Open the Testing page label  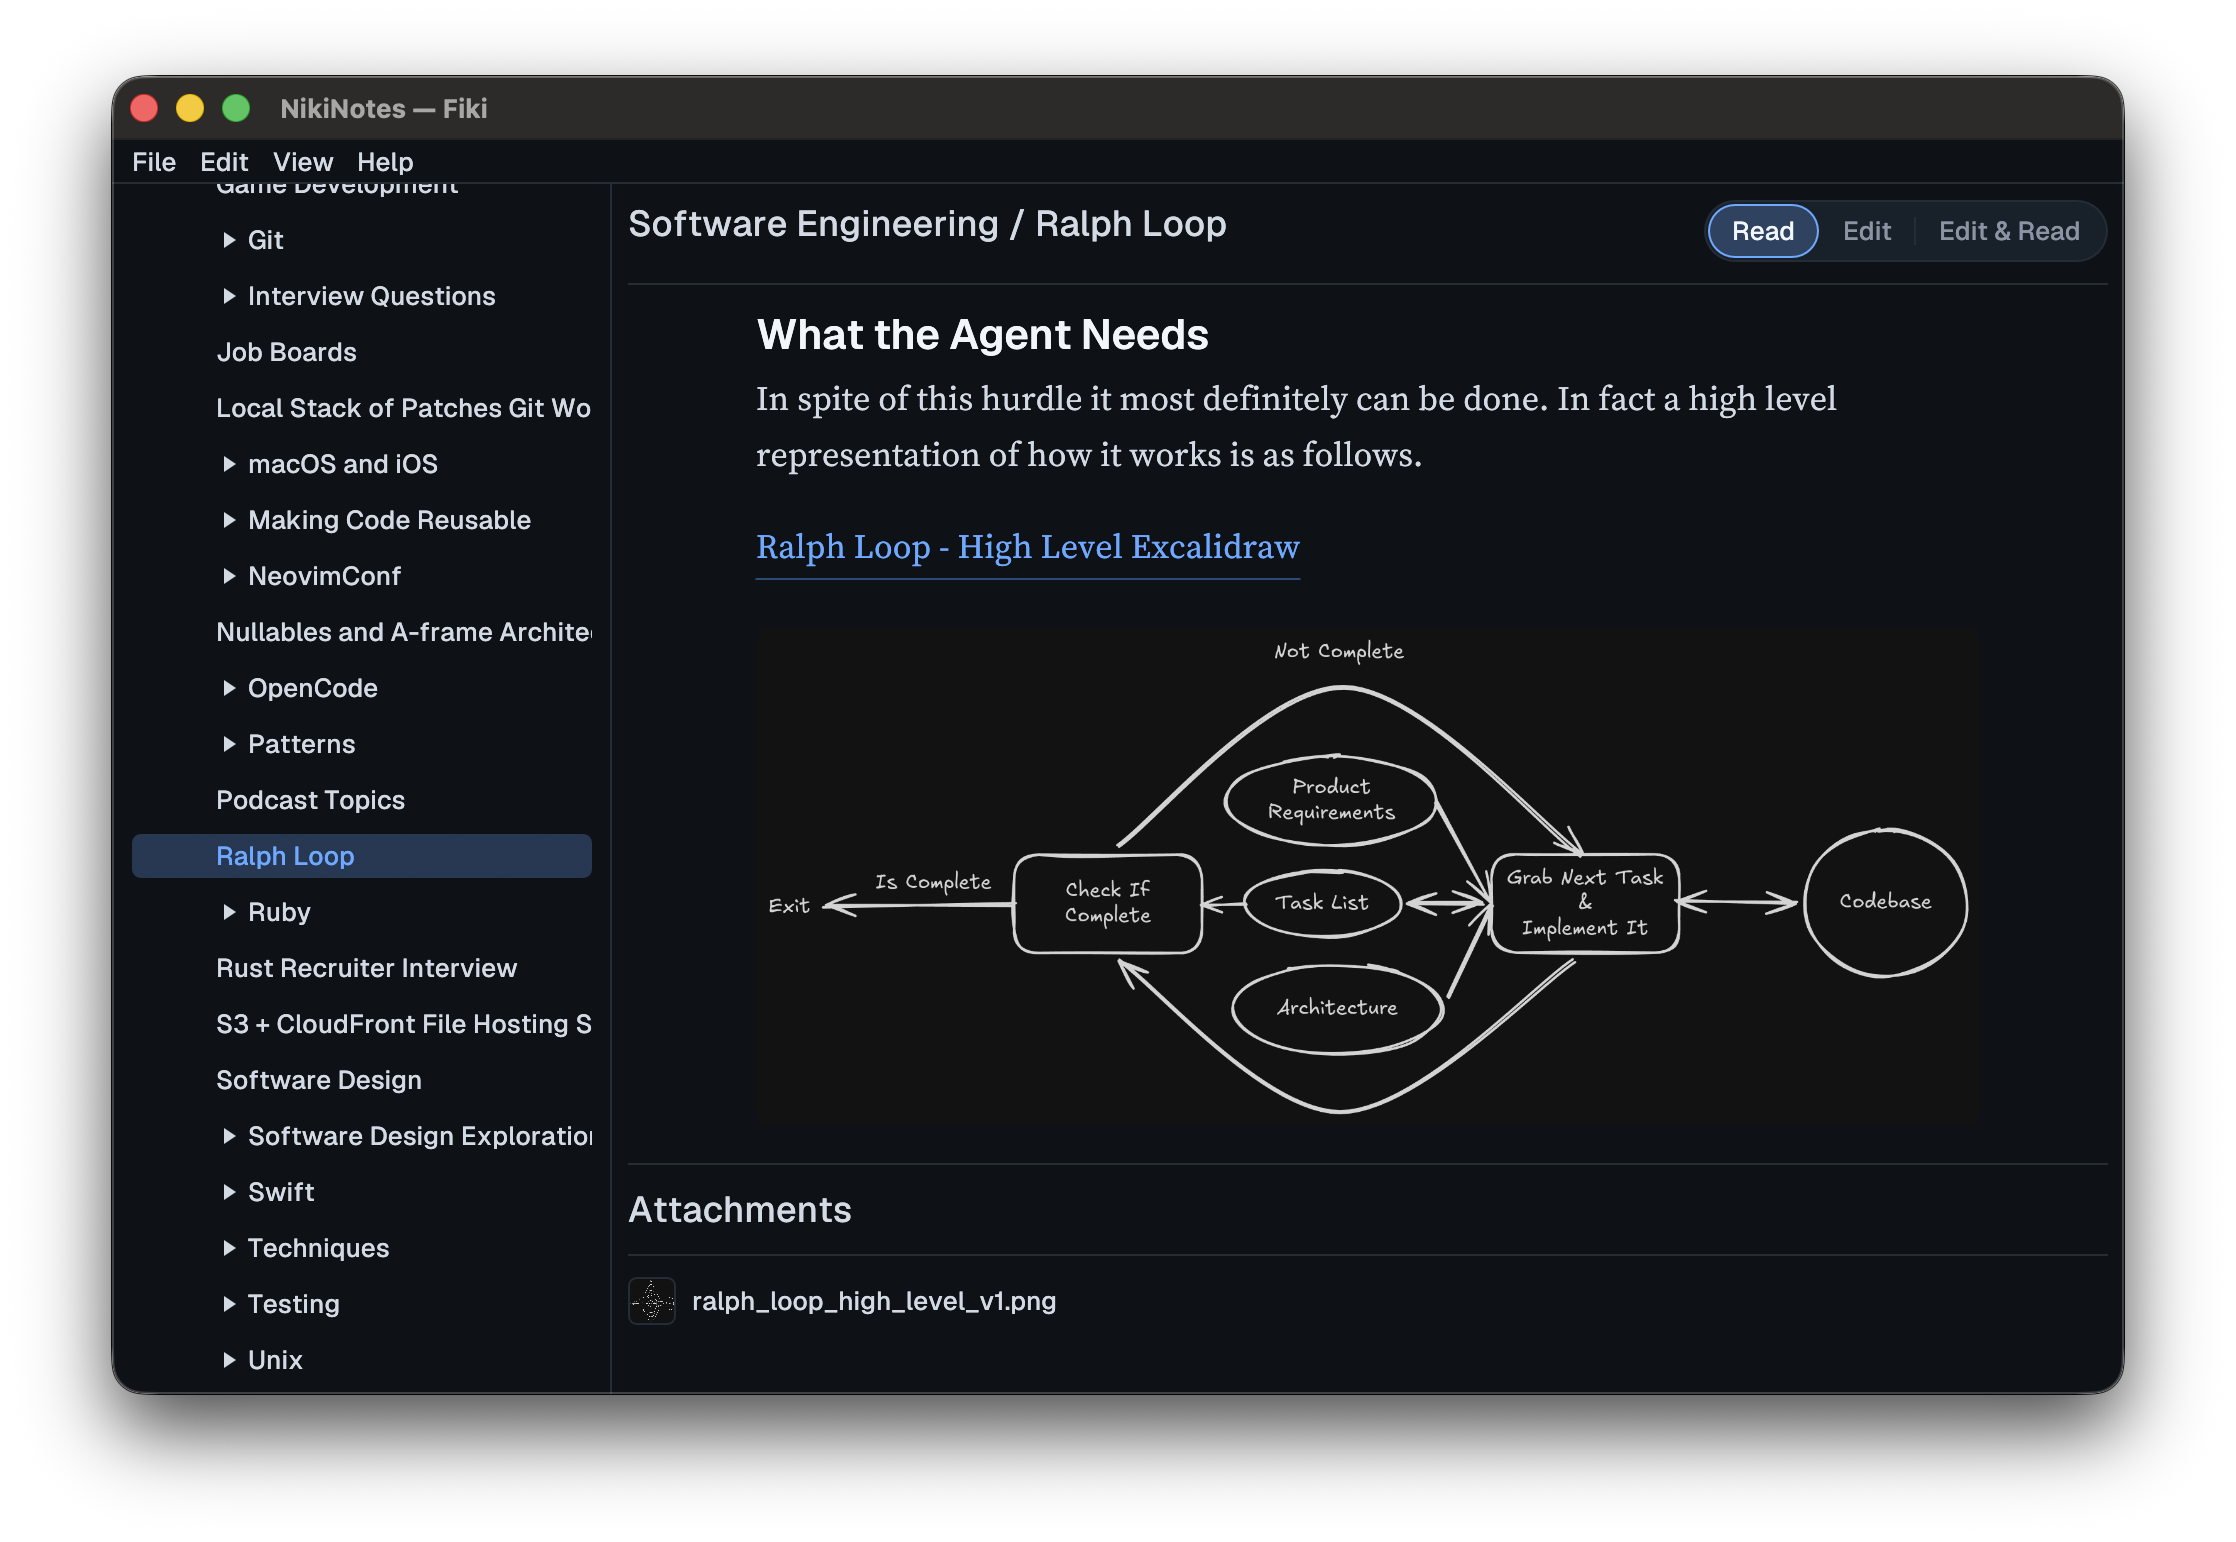point(293,1304)
